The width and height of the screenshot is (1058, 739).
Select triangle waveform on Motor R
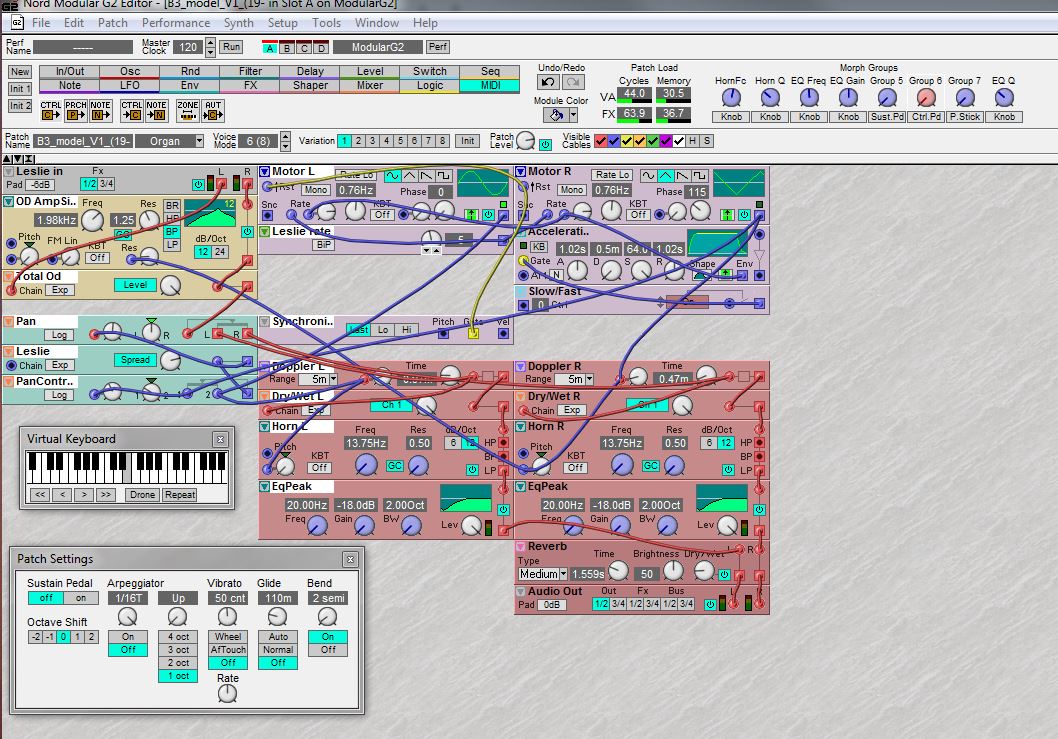(665, 176)
